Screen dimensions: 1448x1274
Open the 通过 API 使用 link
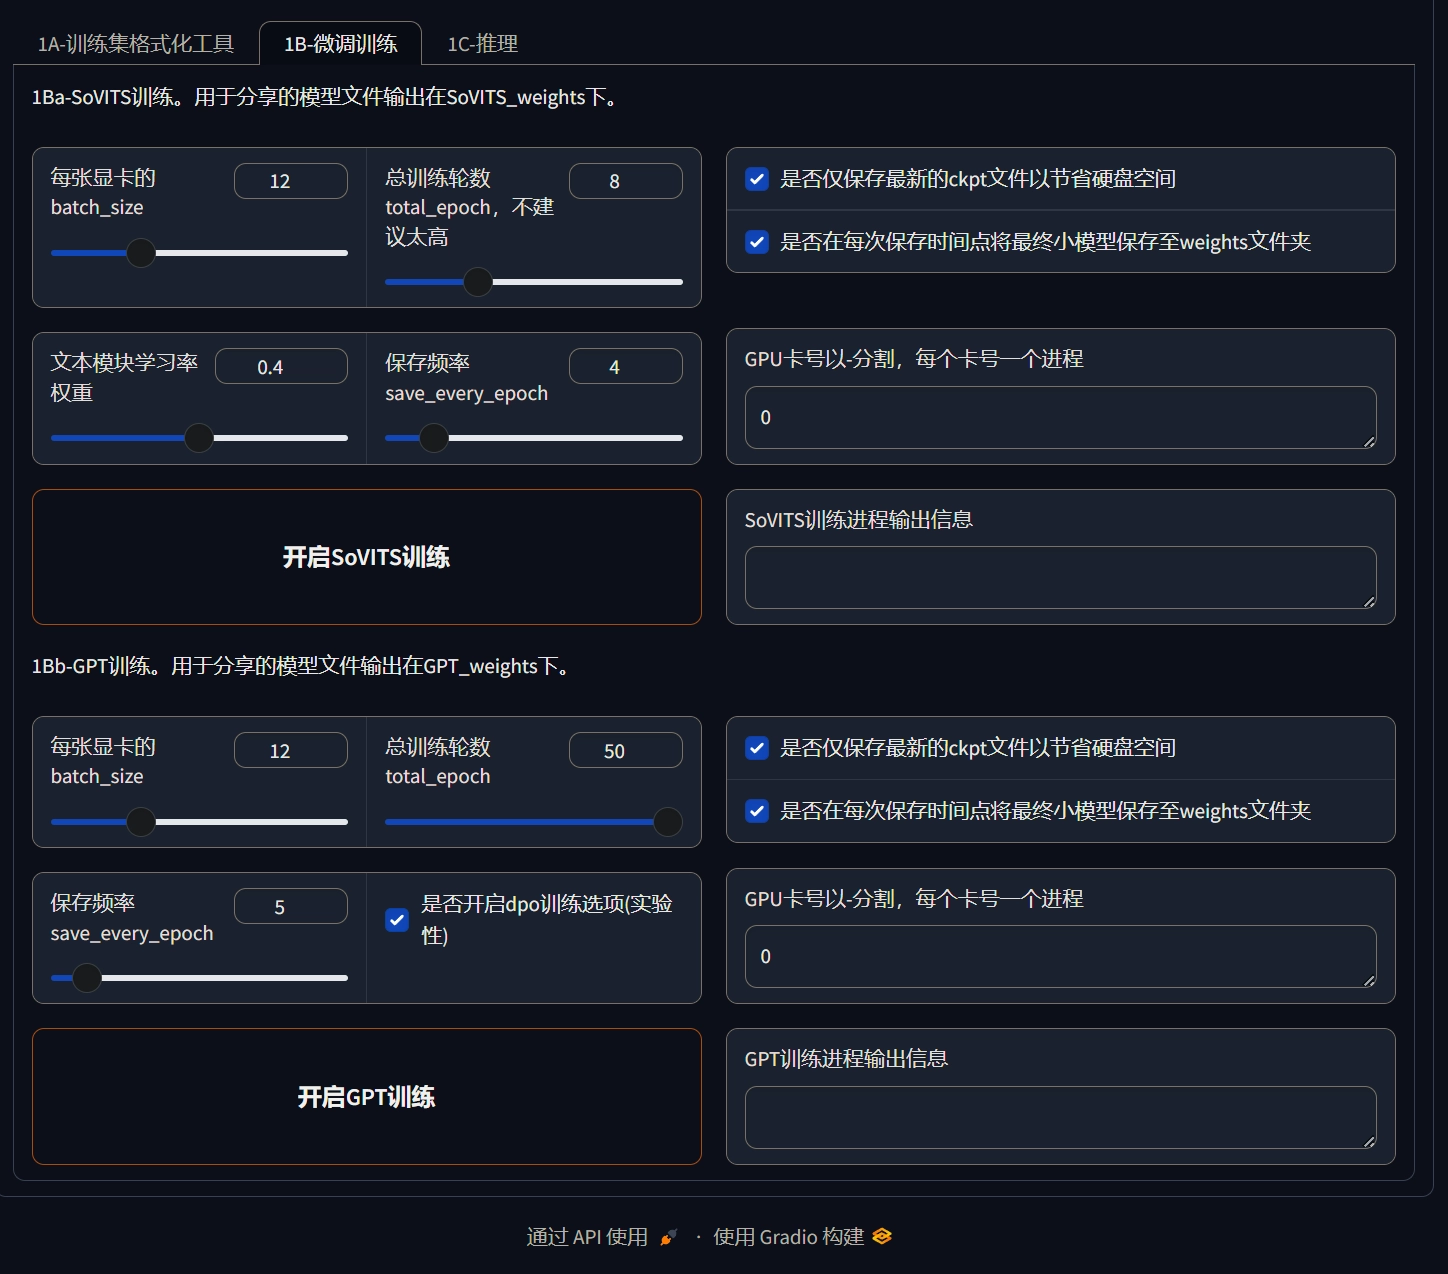pyautogui.click(x=587, y=1237)
